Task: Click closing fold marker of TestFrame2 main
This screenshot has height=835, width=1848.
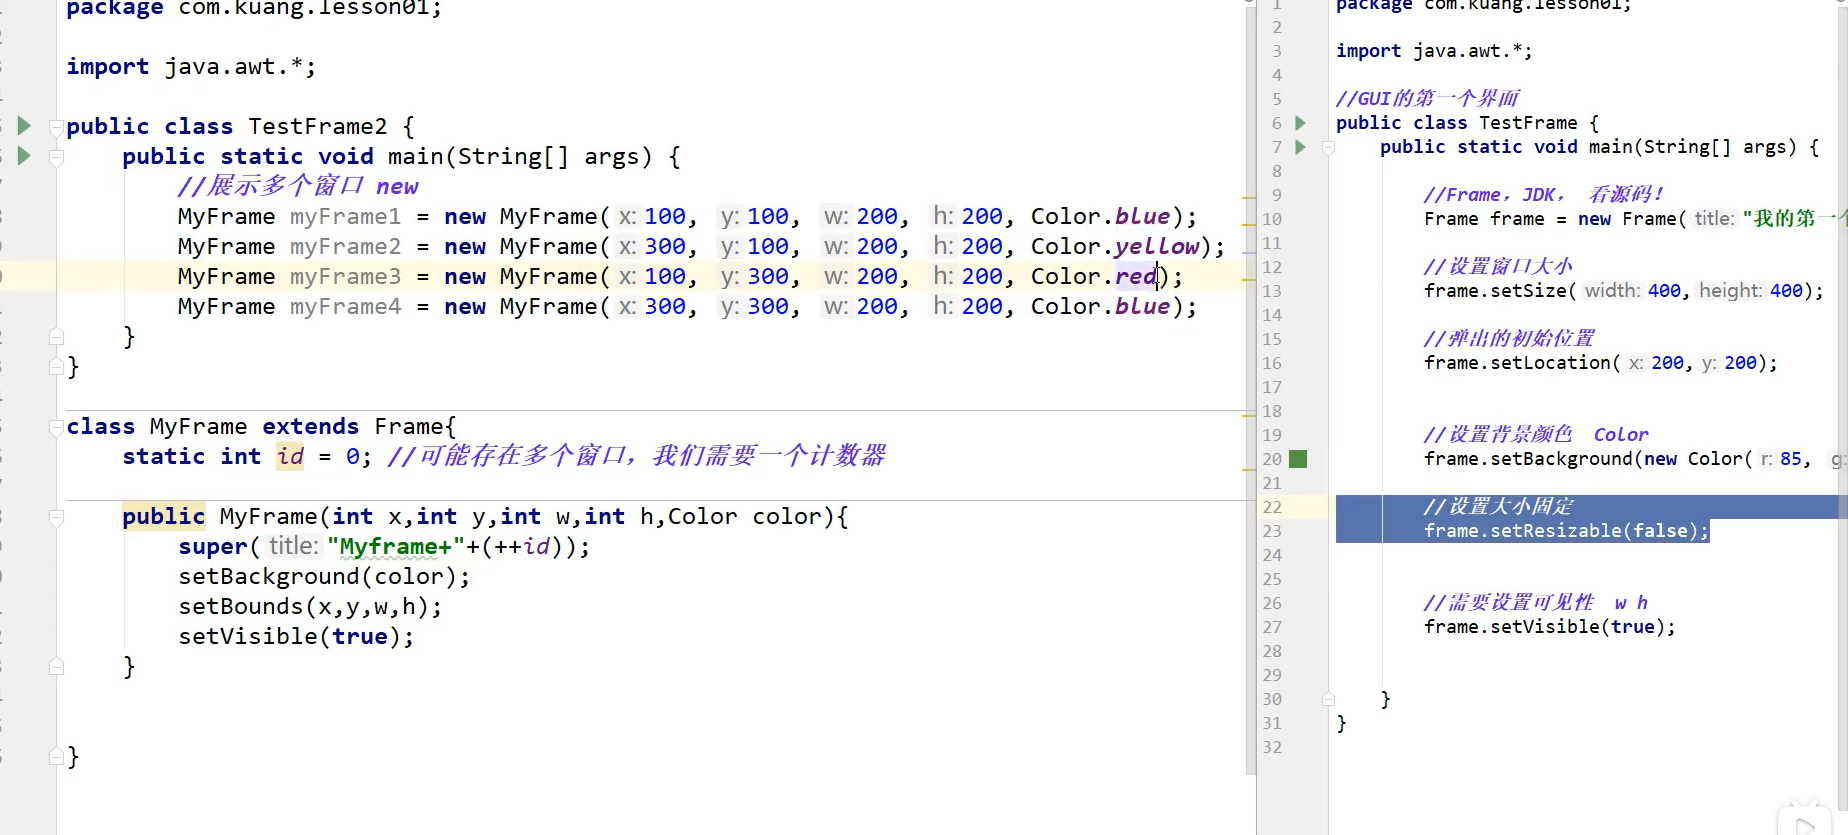Action: click(57, 336)
